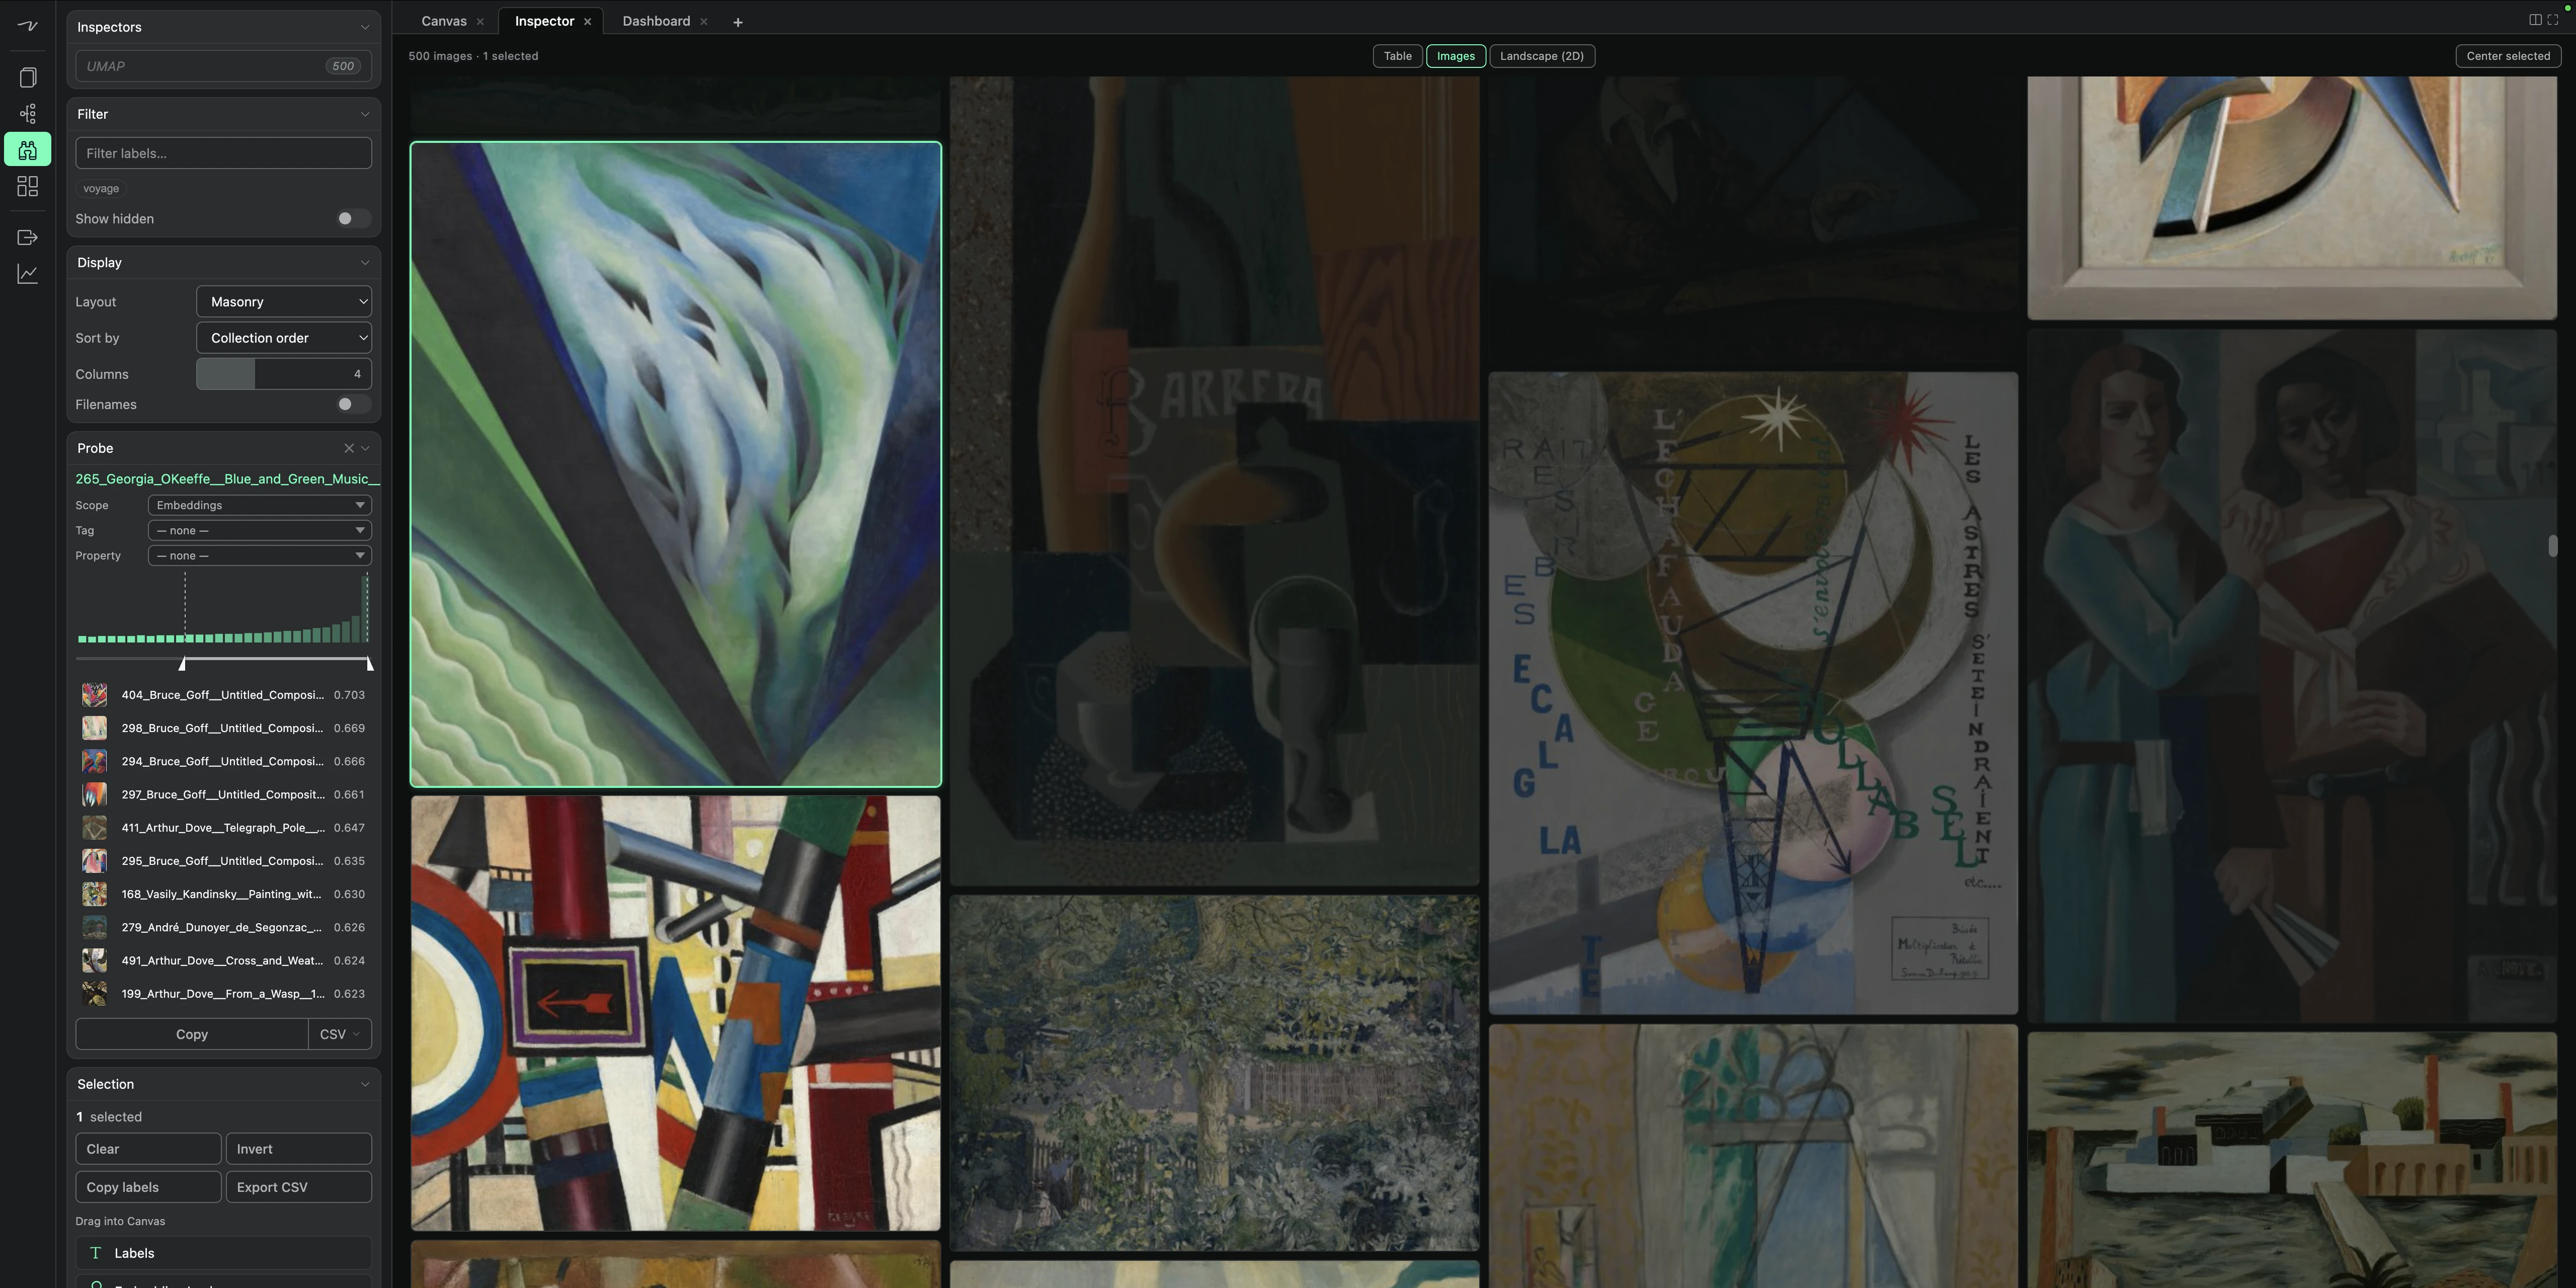Add a new tab with plus icon

click(738, 22)
